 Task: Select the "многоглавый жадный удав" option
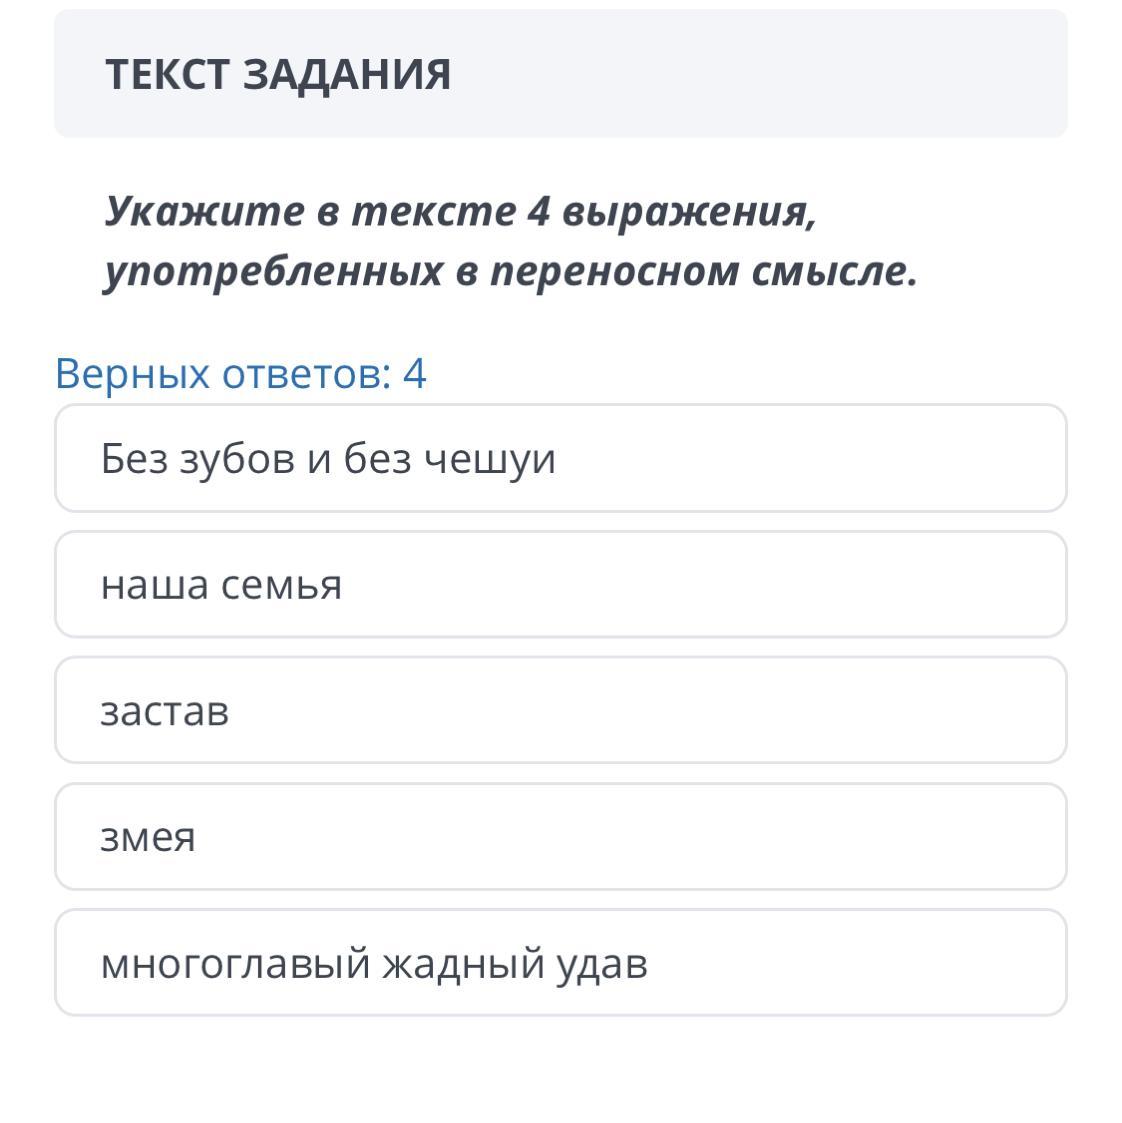560,963
